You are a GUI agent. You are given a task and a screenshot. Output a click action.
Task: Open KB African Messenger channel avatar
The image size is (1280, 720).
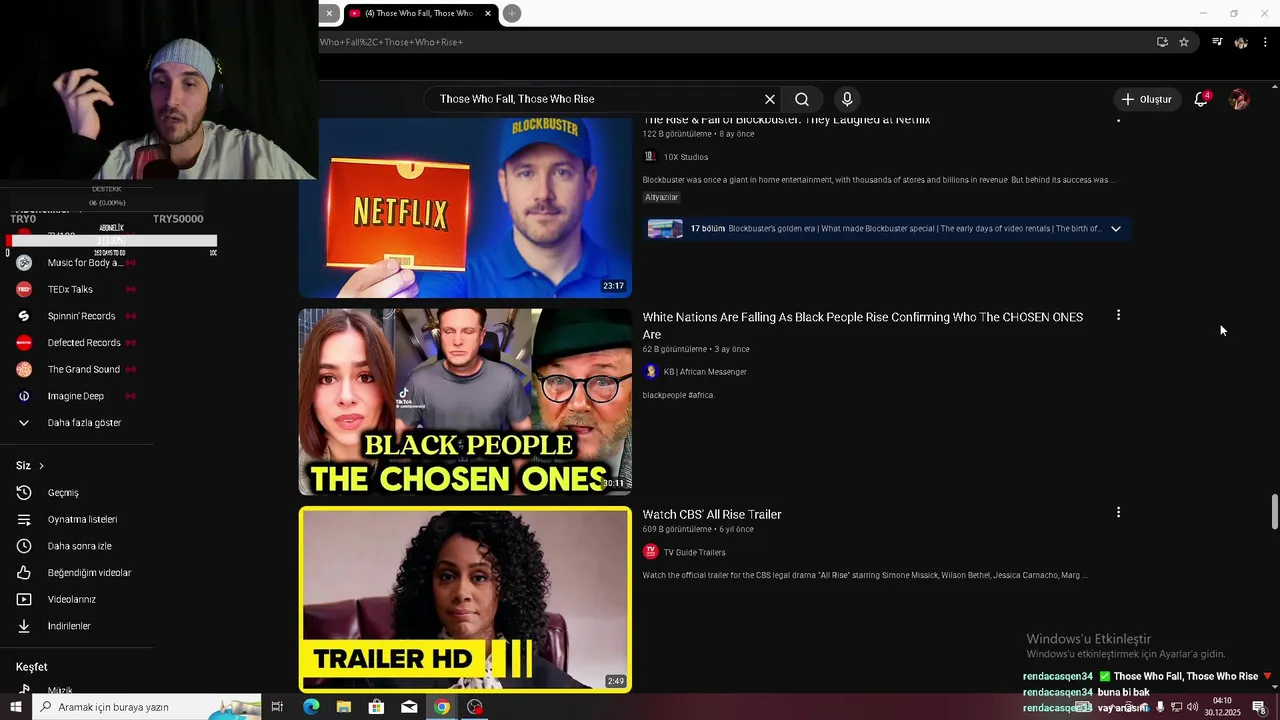[650, 372]
